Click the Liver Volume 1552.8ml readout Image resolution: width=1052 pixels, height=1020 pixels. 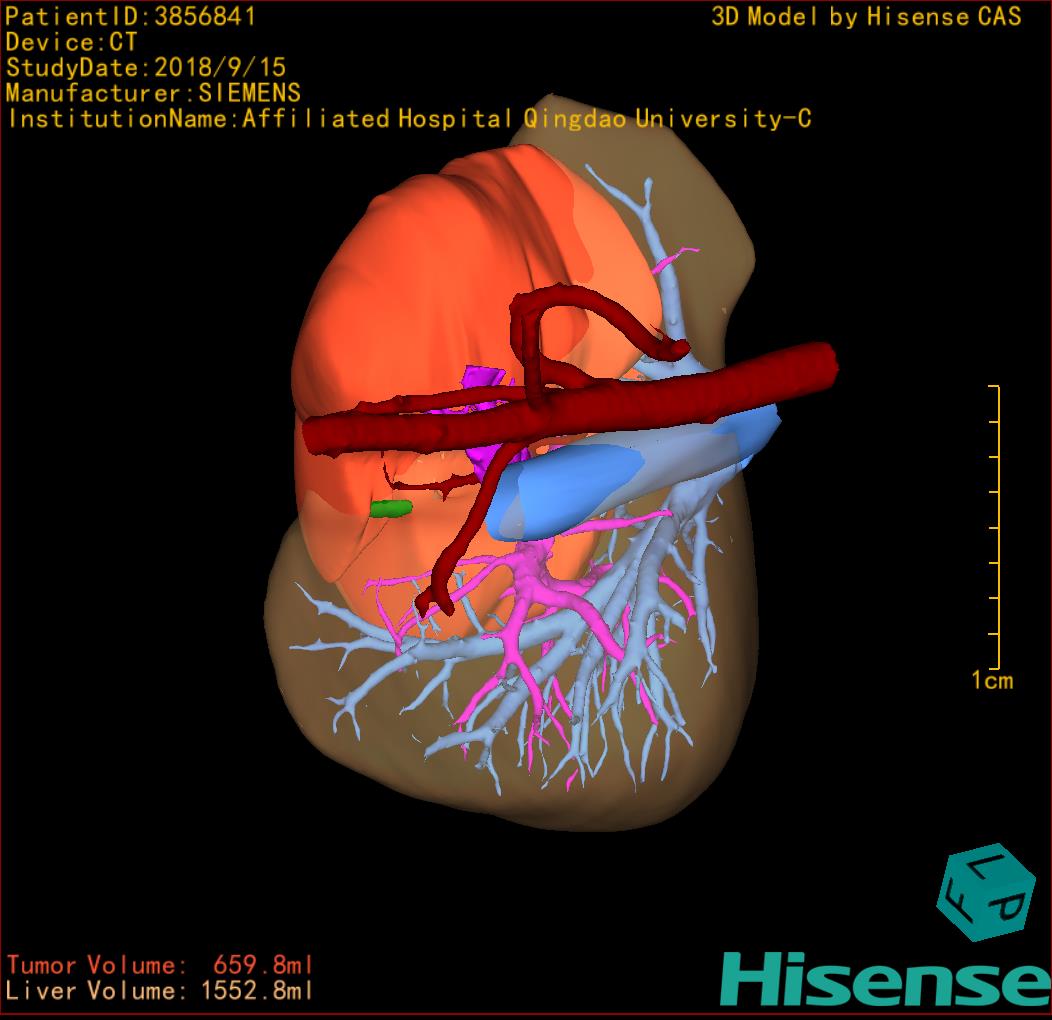(x=160, y=991)
